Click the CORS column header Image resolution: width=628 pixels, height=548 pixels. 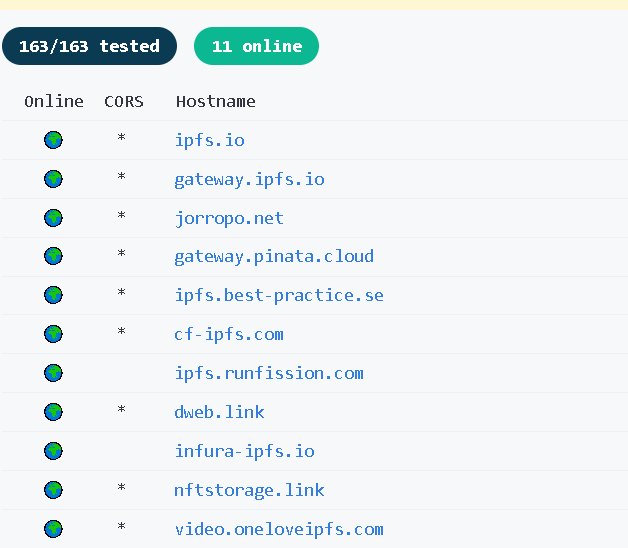click(x=124, y=101)
